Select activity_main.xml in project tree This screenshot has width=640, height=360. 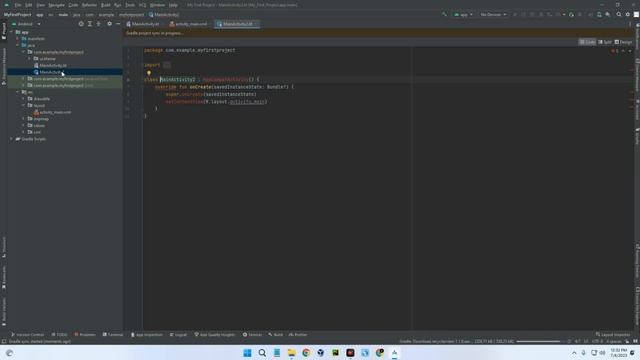click(x=52, y=112)
